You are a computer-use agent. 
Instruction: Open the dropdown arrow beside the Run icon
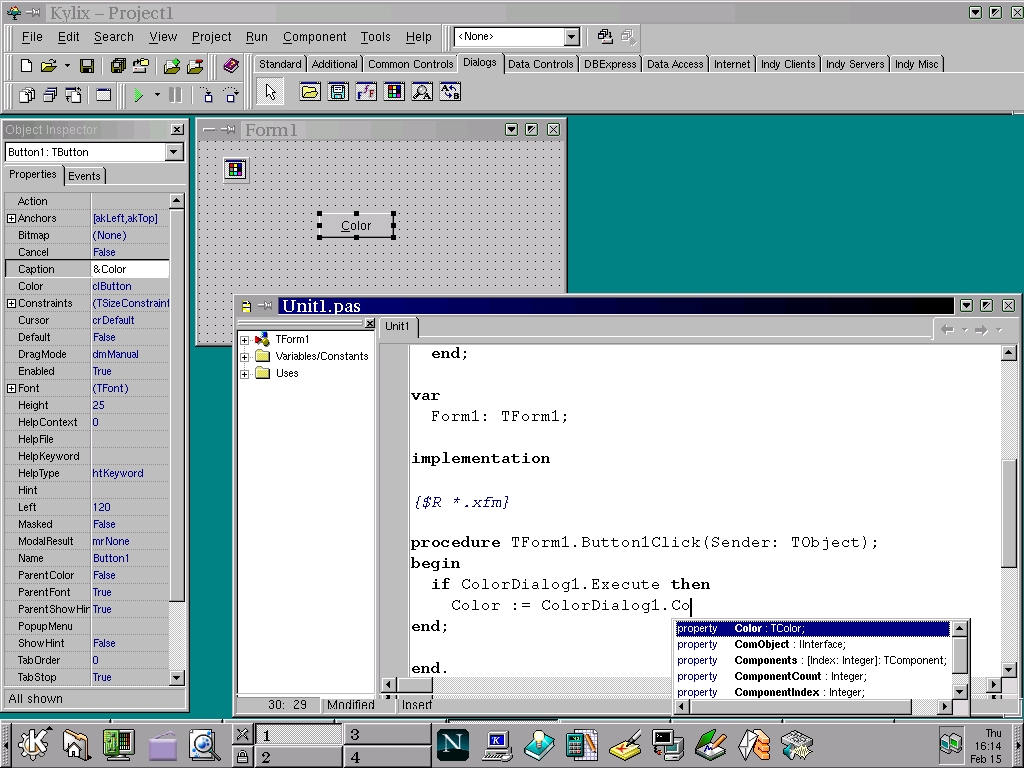click(157, 95)
